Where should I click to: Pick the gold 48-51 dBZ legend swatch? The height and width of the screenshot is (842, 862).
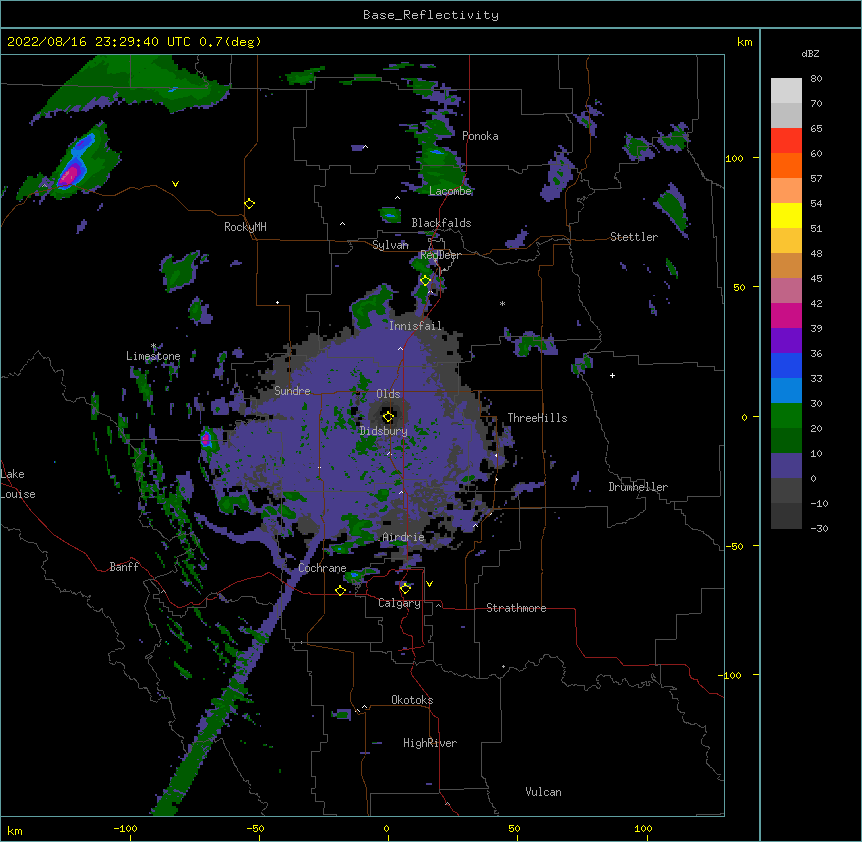[x=786, y=241]
